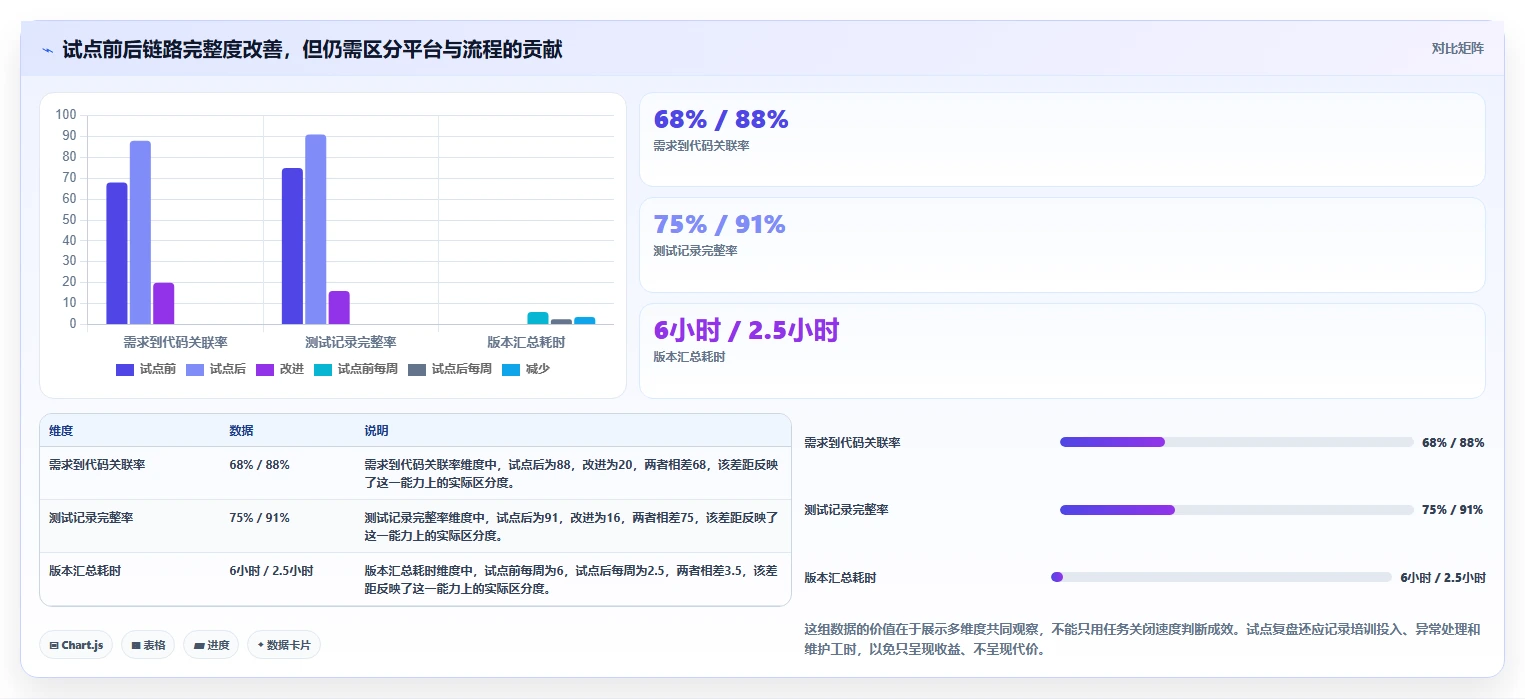Click the 试点后 bar for 测试记录完整率
The width and height of the screenshot is (1525, 699).
(315, 229)
